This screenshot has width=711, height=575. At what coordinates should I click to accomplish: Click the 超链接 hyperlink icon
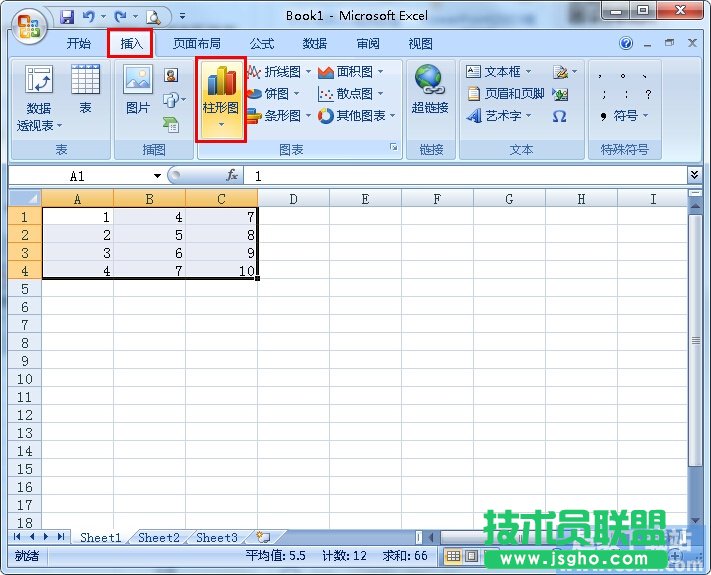click(x=429, y=90)
